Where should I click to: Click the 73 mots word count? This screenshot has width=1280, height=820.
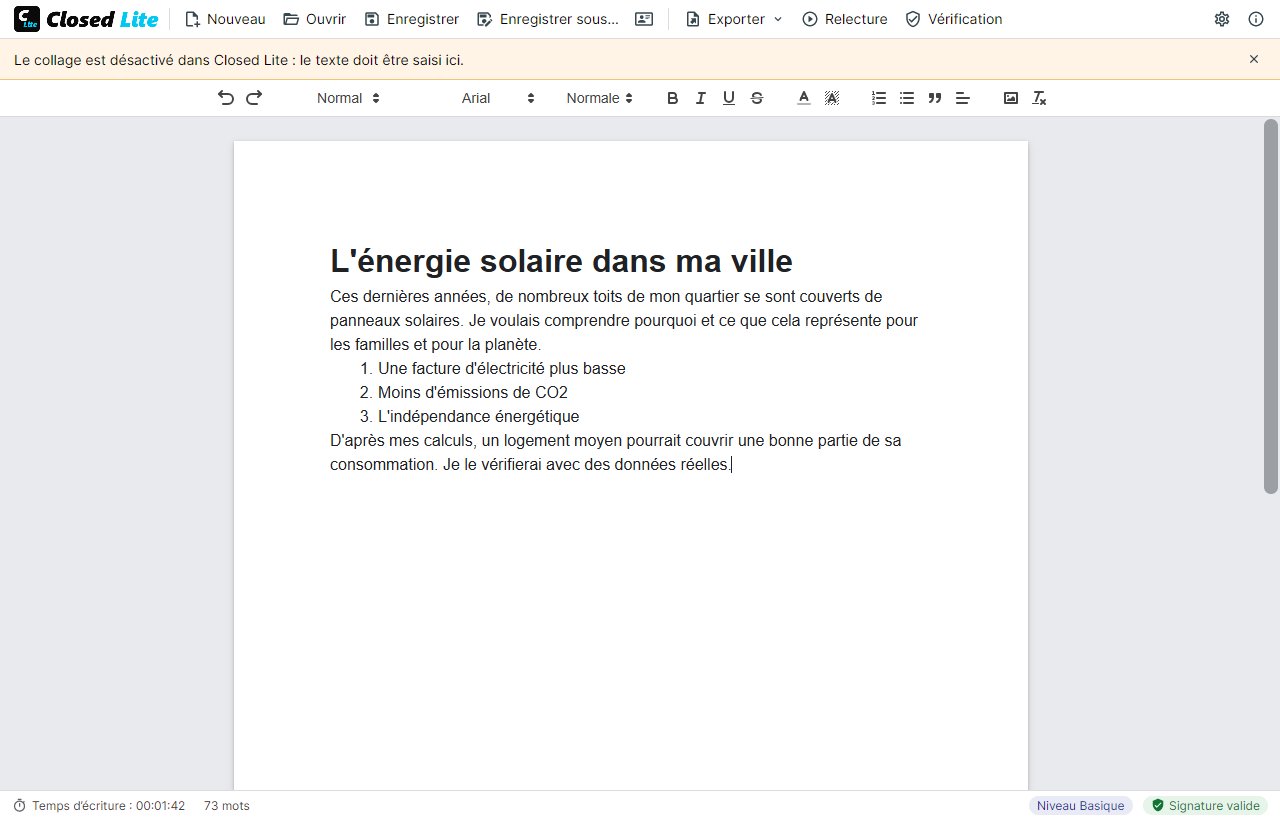pos(227,806)
